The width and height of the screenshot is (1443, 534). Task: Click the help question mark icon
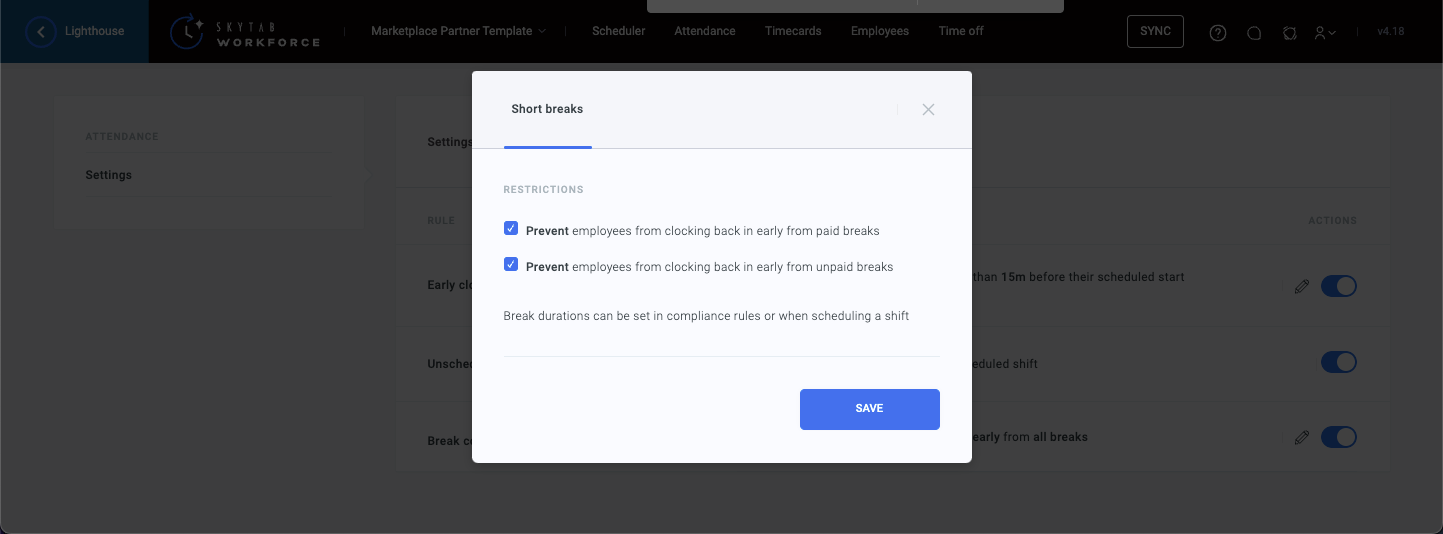coord(1217,32)
